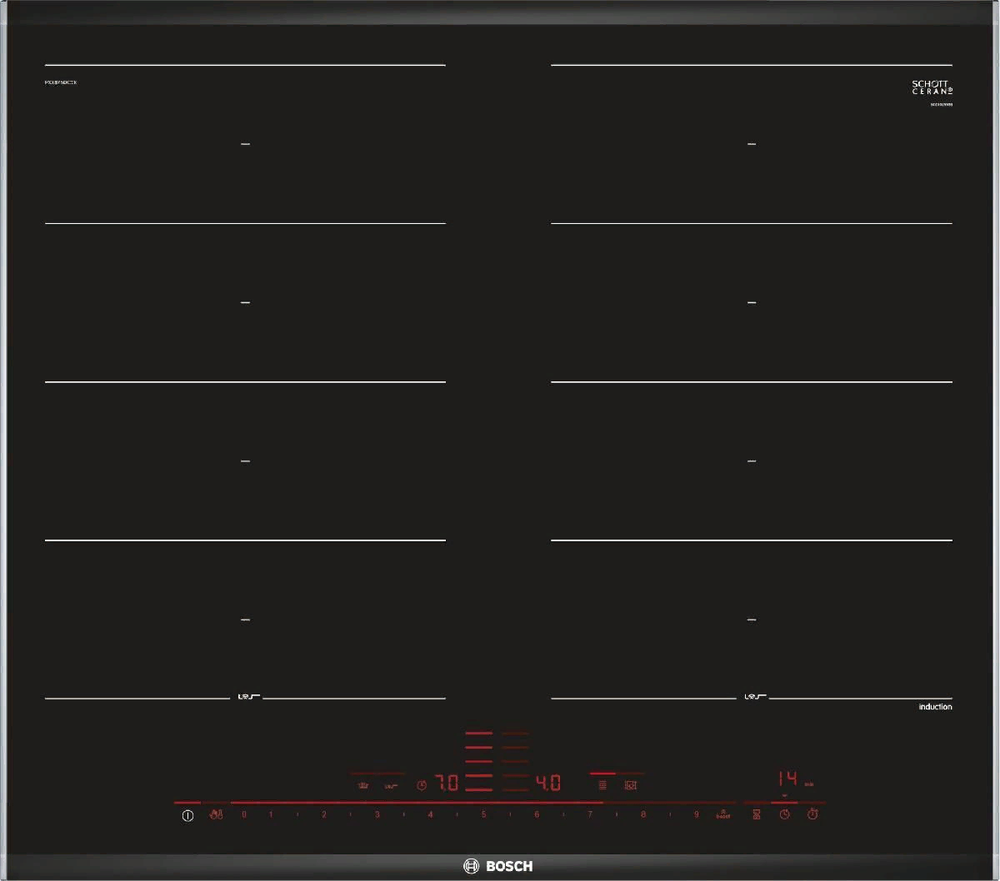Select the clock icon below the 14 display
1000x881 pixels.
[x=785, y=815]
